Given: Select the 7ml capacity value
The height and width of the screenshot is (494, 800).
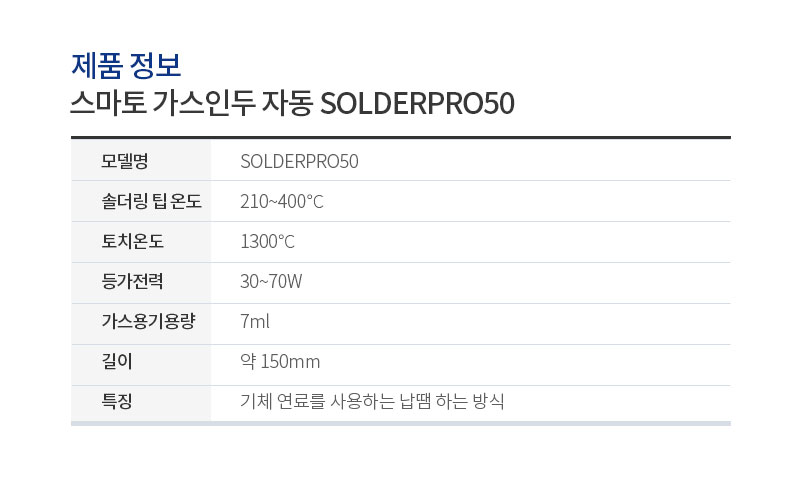Looking at the screenshot, I should (x=255, y=322).
